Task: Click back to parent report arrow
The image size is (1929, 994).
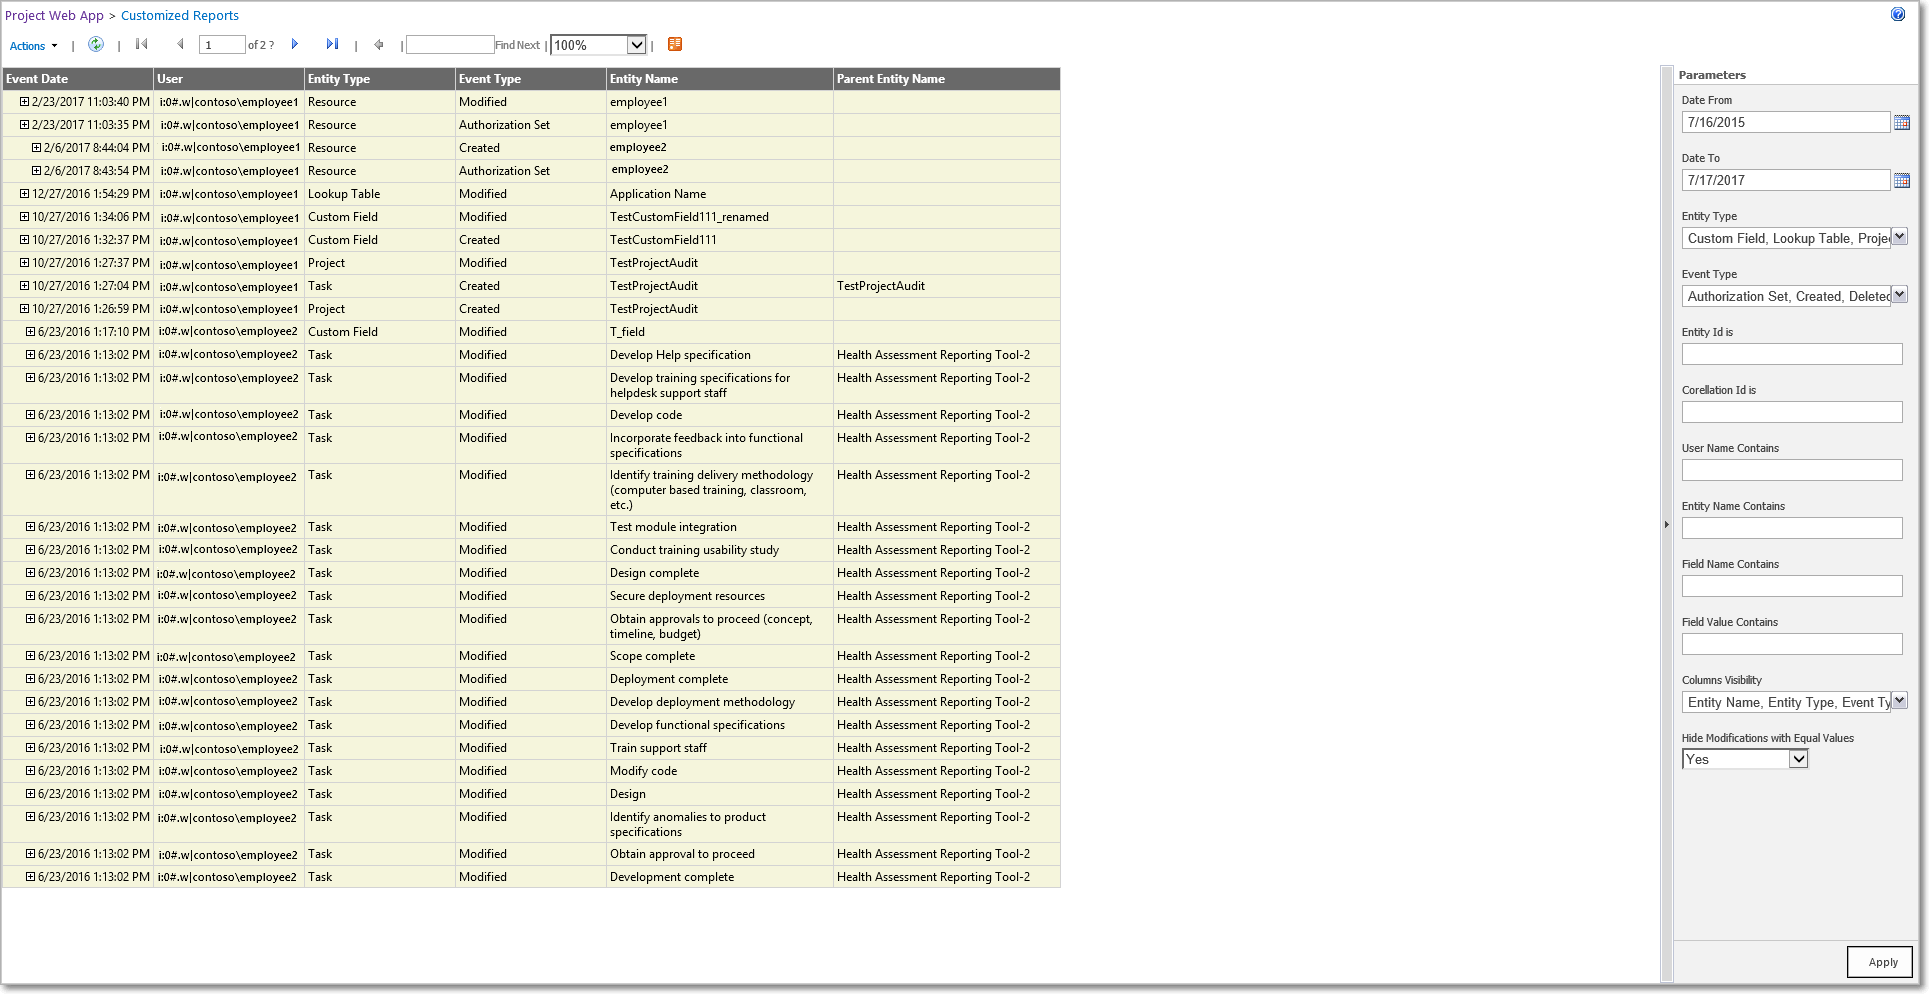Action: (379, 44)
